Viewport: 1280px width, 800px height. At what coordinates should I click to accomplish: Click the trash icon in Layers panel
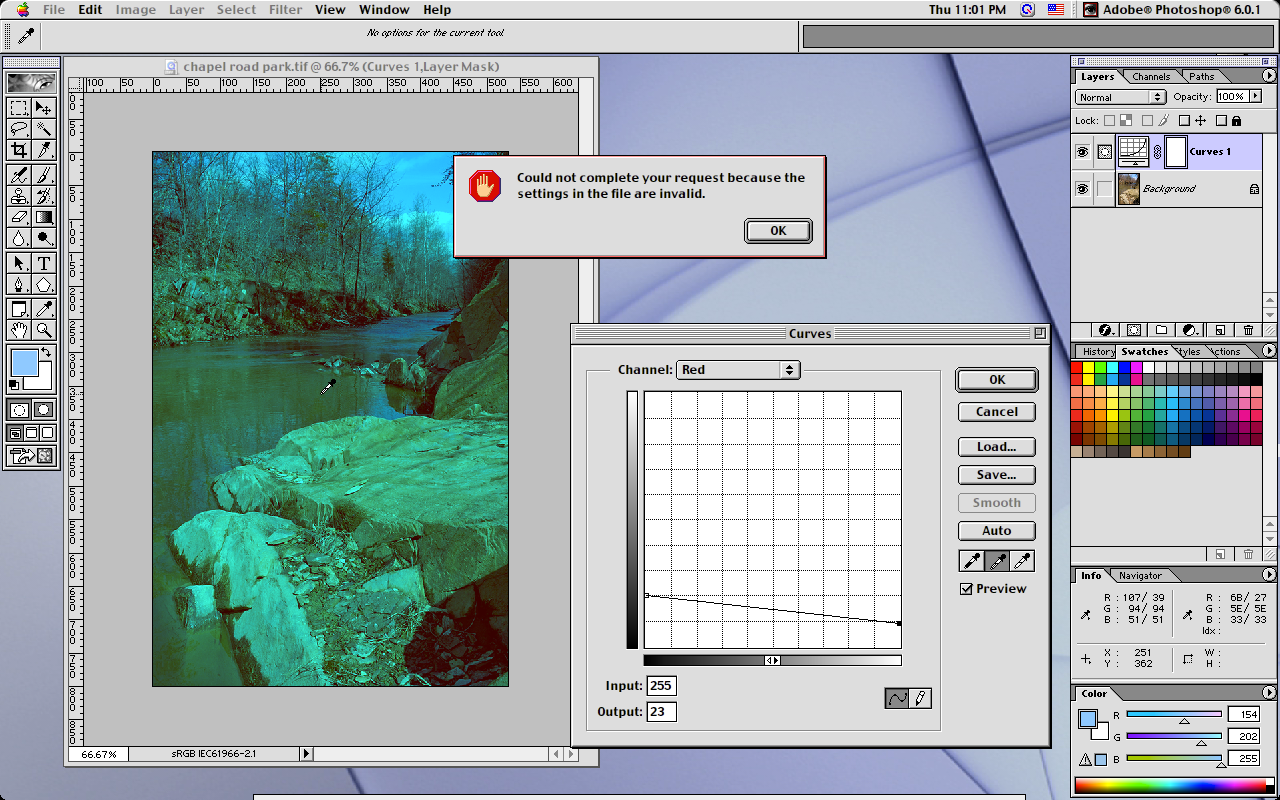click(x=1248, y=330)
